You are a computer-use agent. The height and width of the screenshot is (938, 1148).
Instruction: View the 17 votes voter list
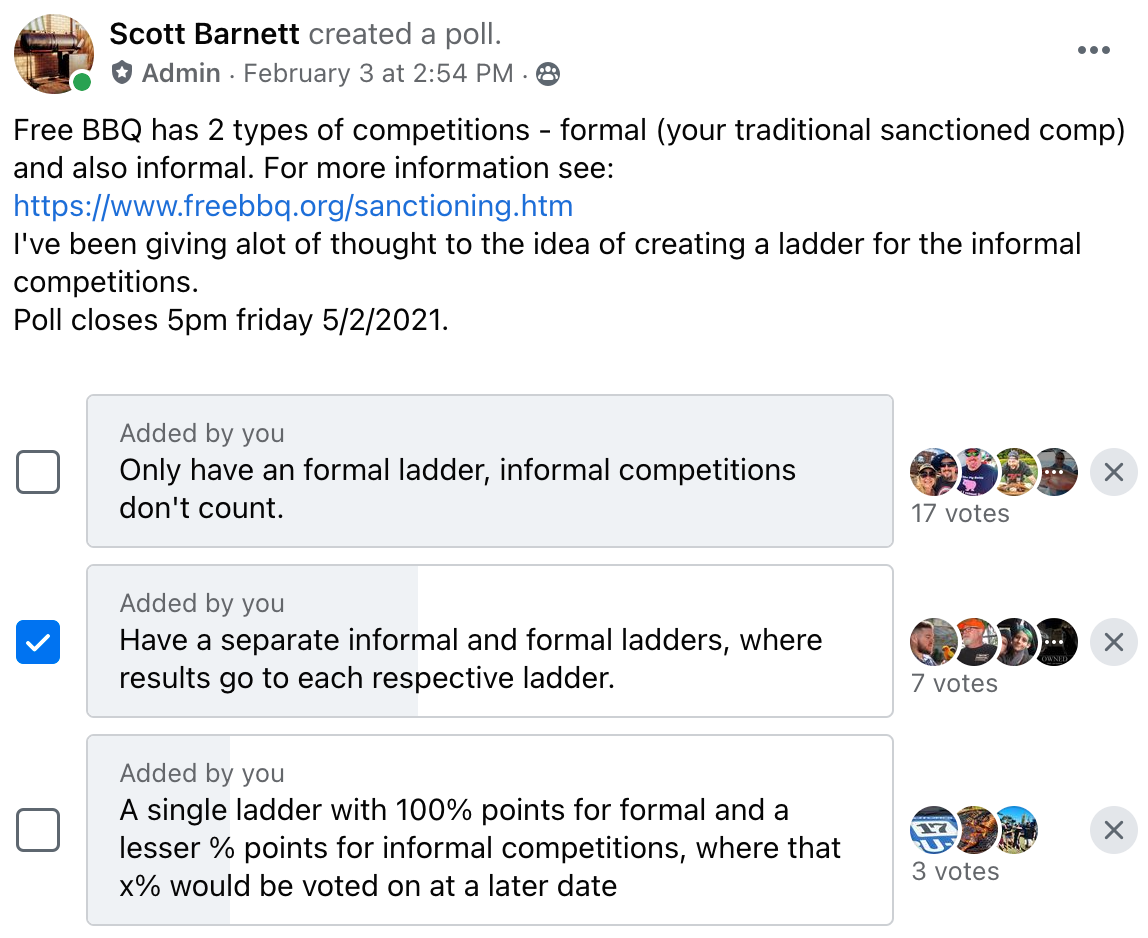[960, 513]
